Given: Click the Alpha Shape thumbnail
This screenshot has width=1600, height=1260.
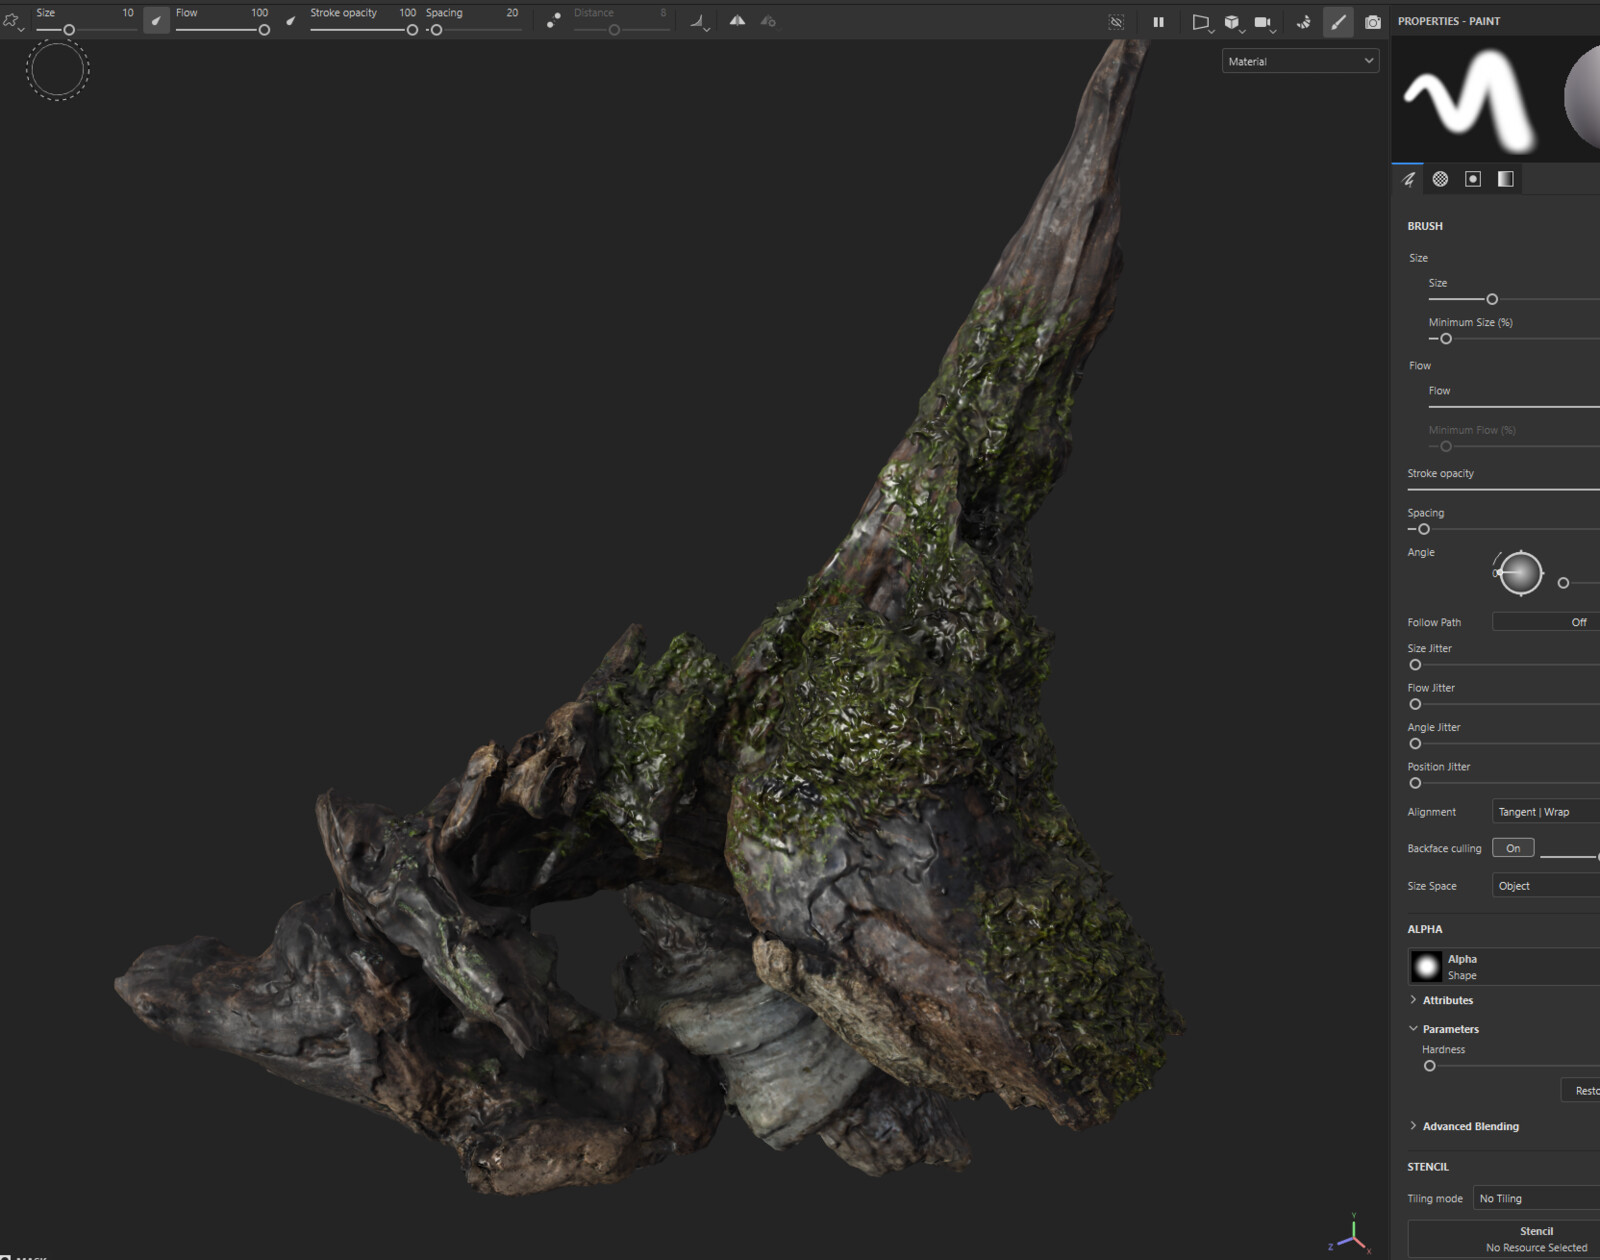Looking at the screenshot, I should click(x=1426, y=967).
